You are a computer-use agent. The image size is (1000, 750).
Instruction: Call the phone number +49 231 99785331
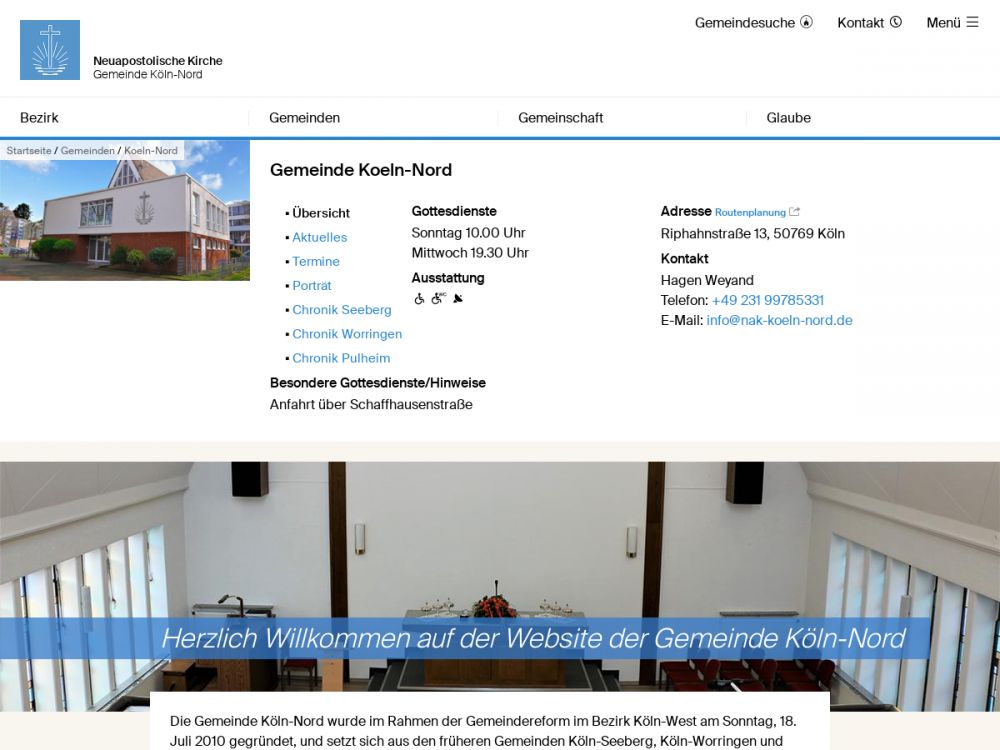(x=767, y=301)
